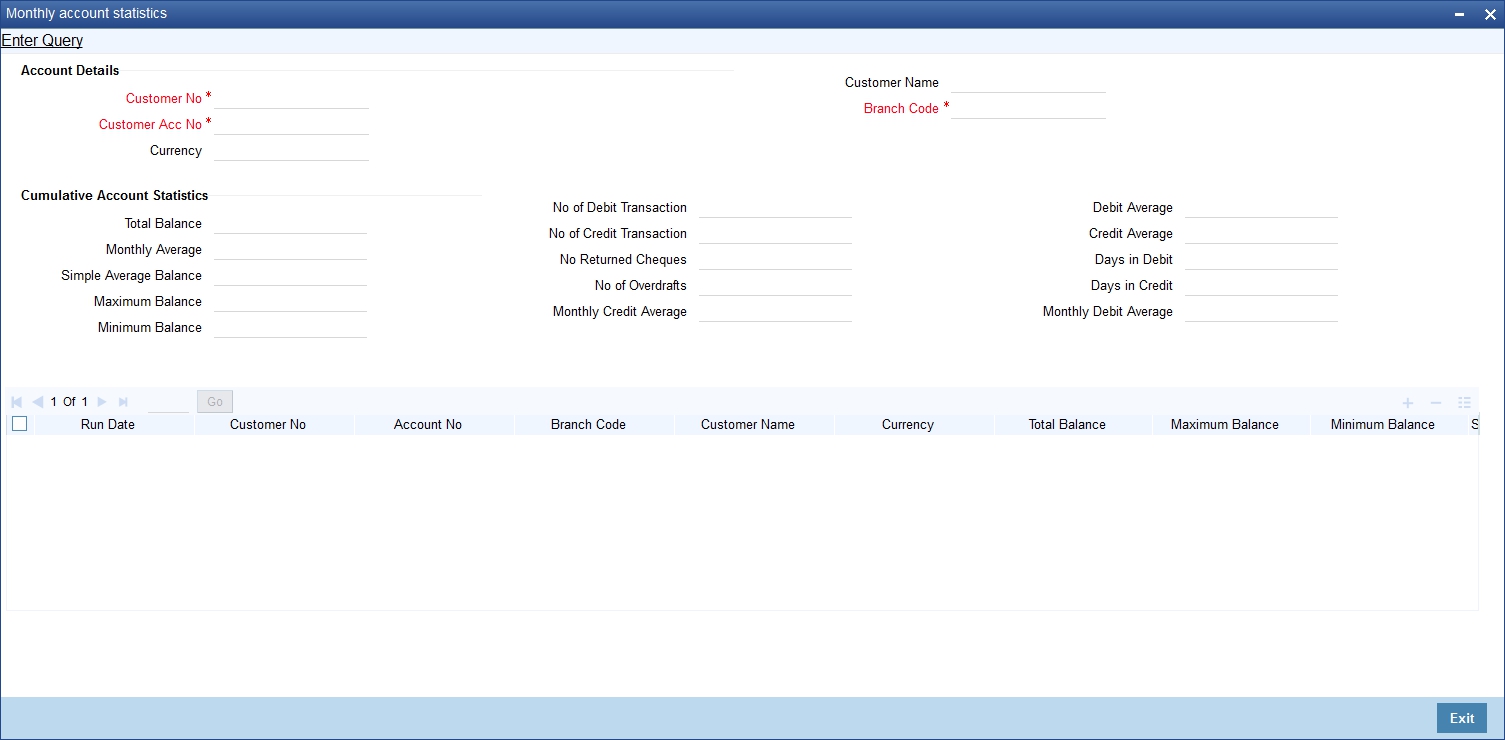Tick the select-all checkbox in grid header
This screenshot has height=740, width=1505.
click(x=19, y=424)
